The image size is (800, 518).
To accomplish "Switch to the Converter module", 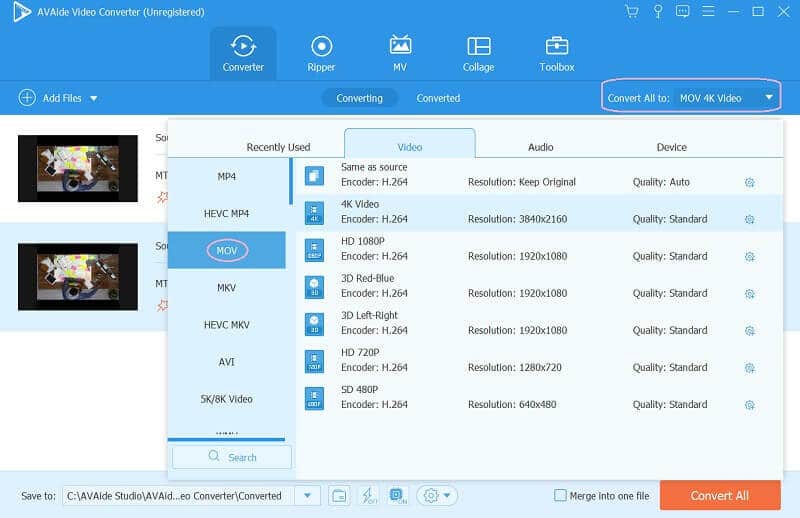I will [x=243, y=54].
